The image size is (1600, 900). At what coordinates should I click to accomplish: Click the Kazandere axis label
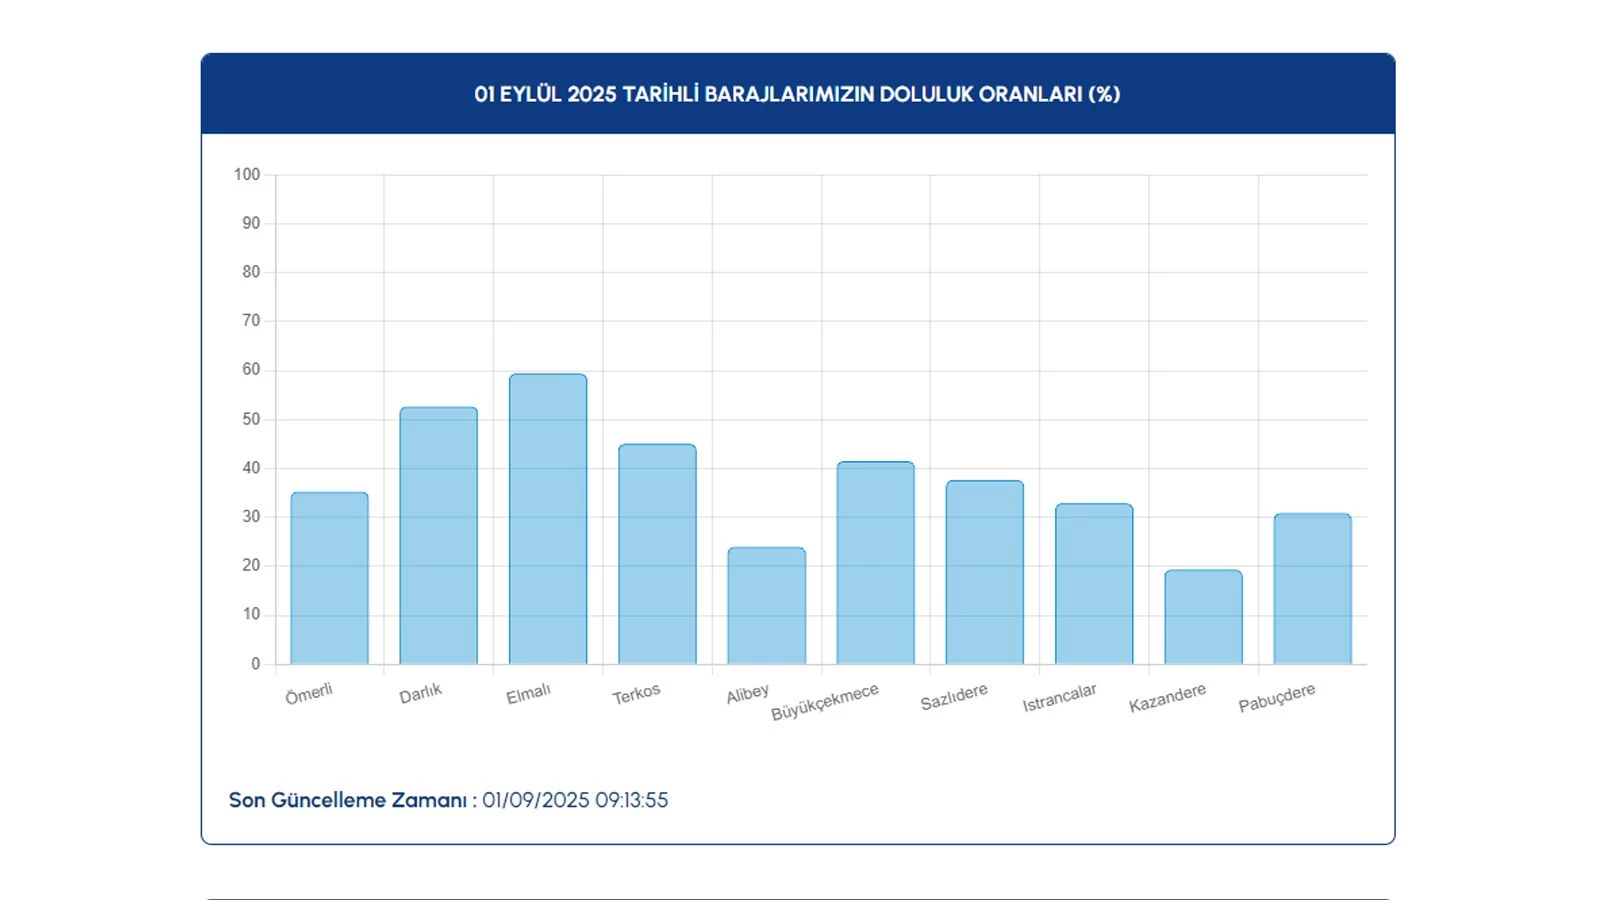tap(1167, 698)
